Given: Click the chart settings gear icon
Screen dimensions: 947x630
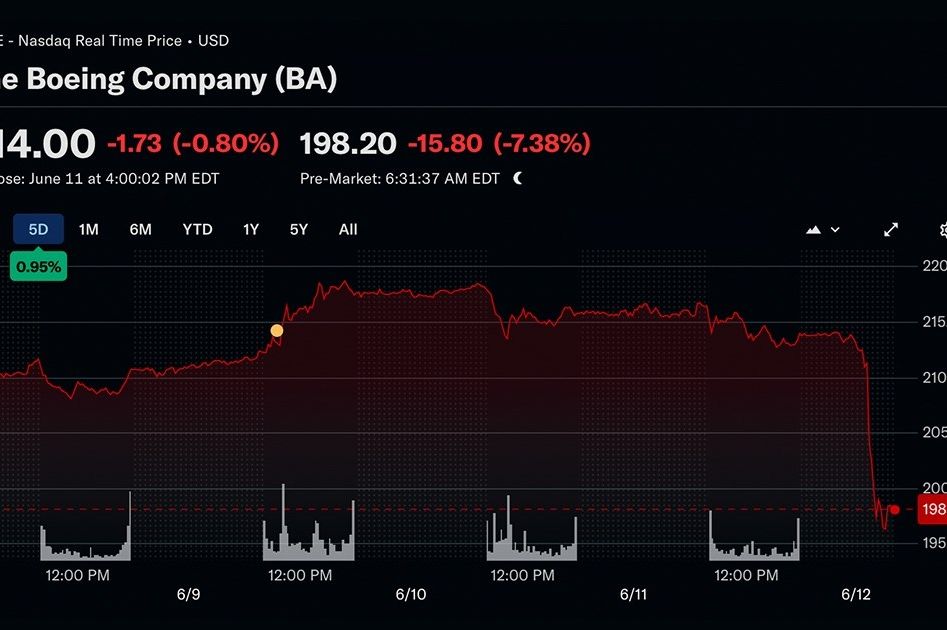Looking at the screenshot, I should (942, 230).
